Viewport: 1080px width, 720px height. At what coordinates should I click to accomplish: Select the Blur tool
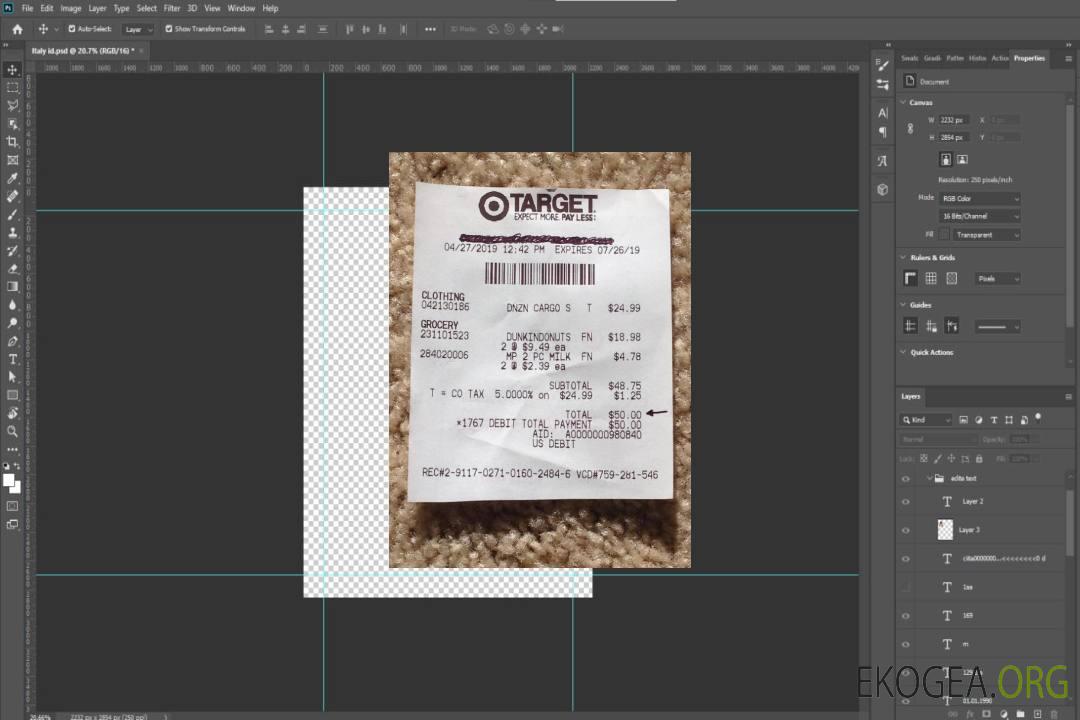click(12, 305)
